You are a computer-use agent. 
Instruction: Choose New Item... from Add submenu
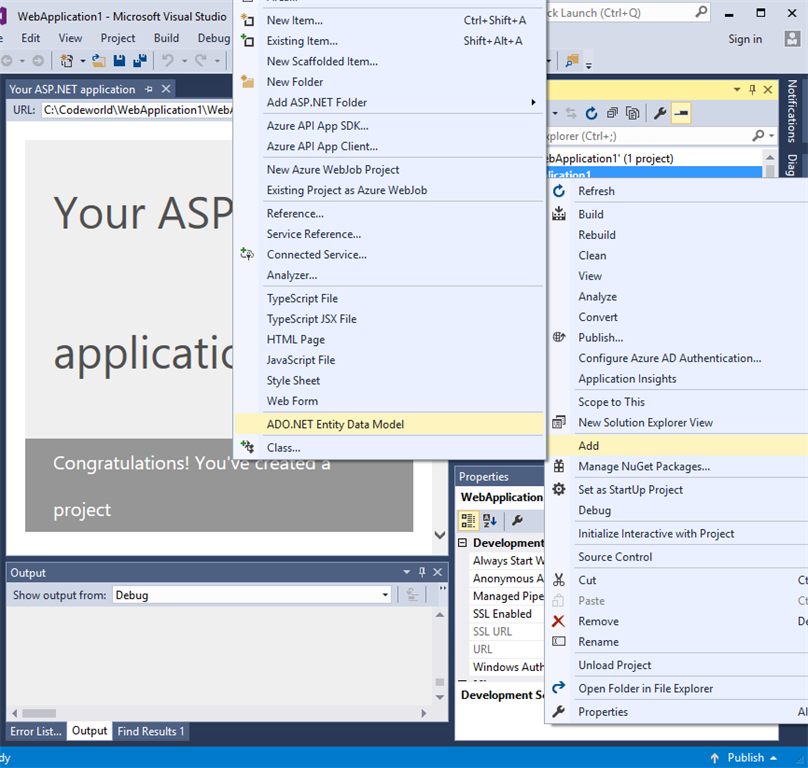pyautogui.click(x=389, y=21)
